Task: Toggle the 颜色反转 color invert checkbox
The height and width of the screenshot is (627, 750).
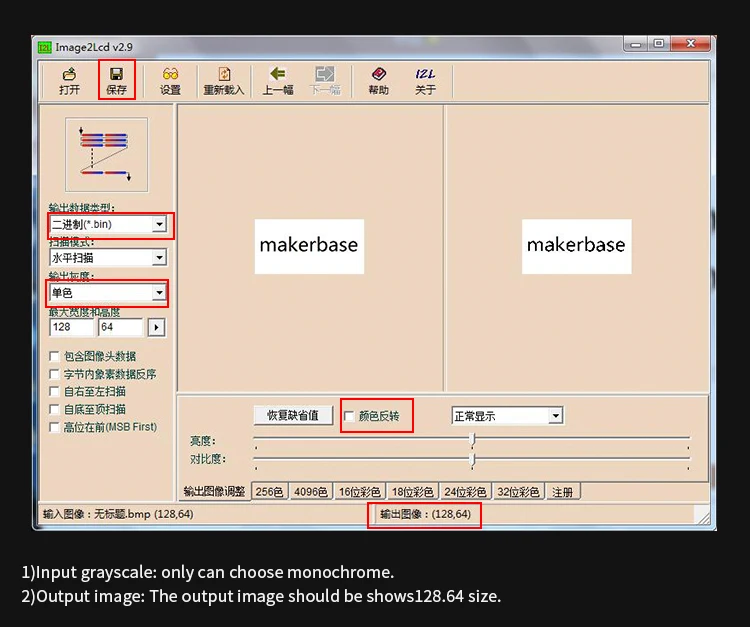Action: [349, 416]
